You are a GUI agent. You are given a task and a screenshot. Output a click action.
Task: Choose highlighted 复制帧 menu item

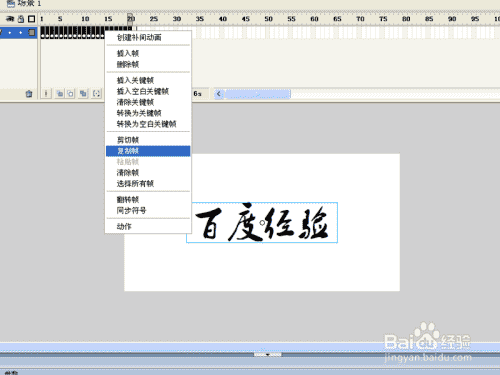click(x=148, y=151)
